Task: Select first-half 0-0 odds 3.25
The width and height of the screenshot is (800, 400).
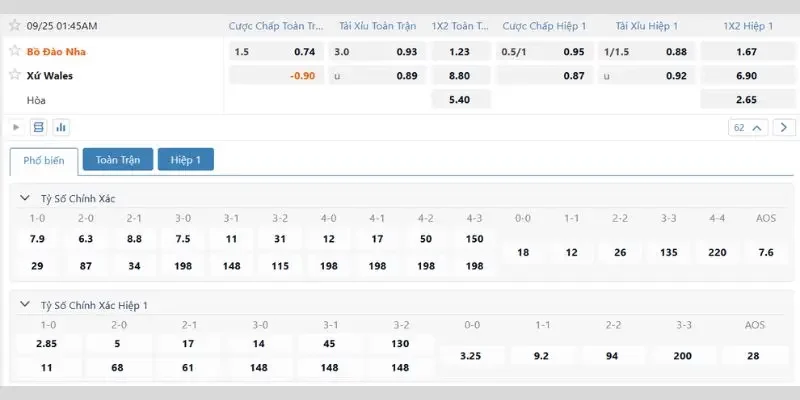Action: [471, 356]
